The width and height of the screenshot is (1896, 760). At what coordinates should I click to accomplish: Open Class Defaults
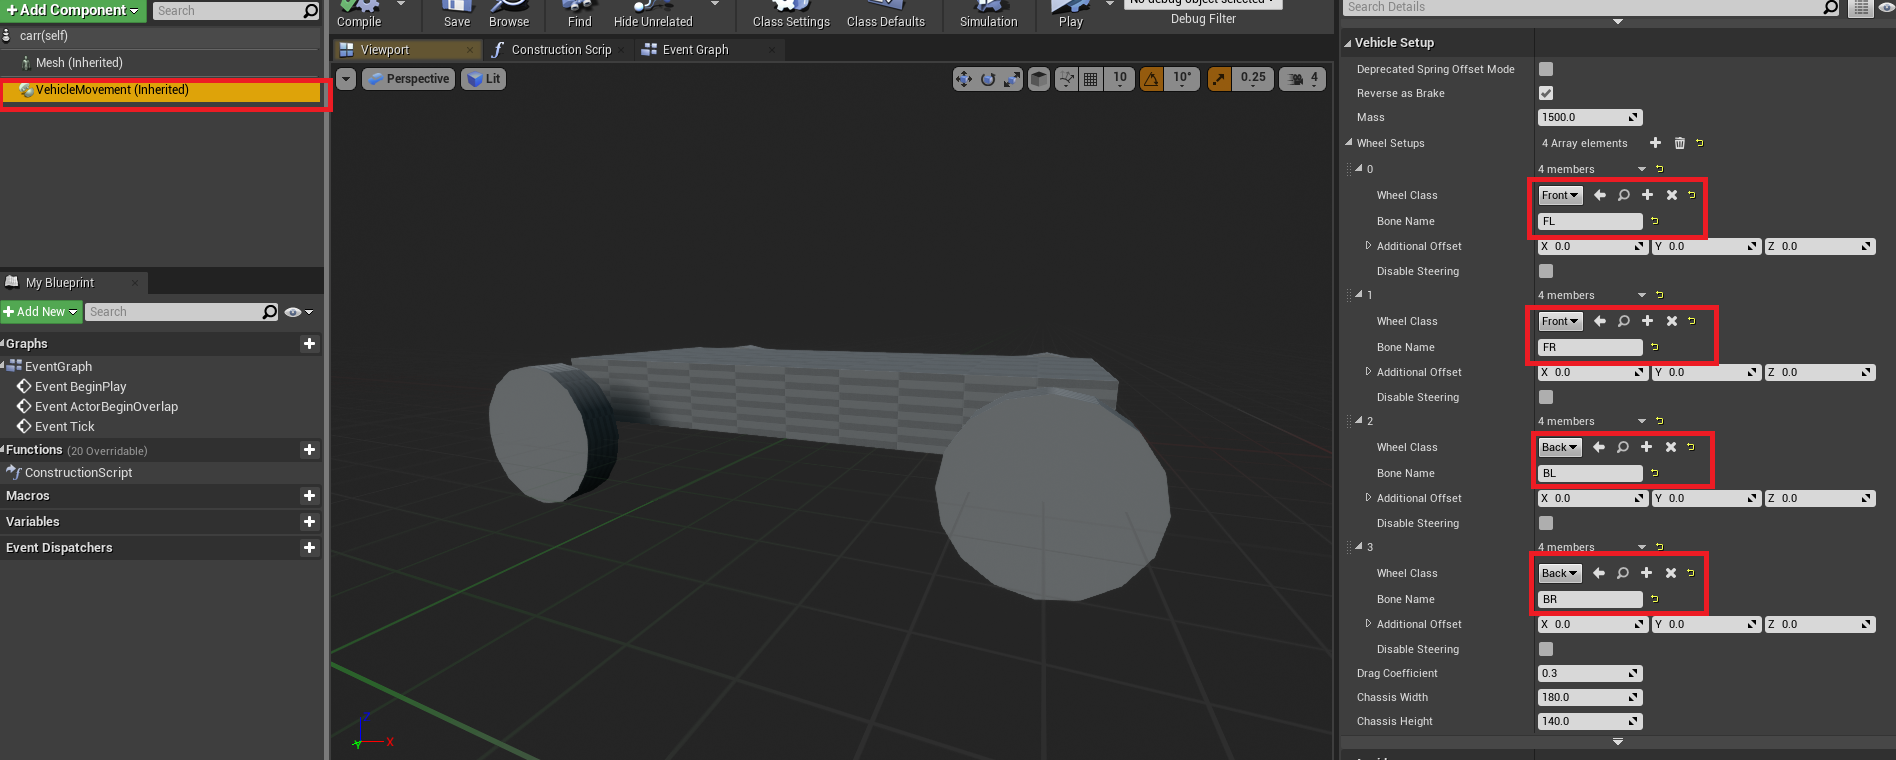click(886, 15)
